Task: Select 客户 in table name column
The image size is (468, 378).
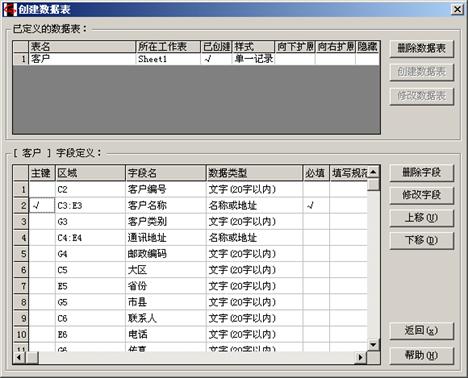Action: pyautogui.click(x=82, y=59)
